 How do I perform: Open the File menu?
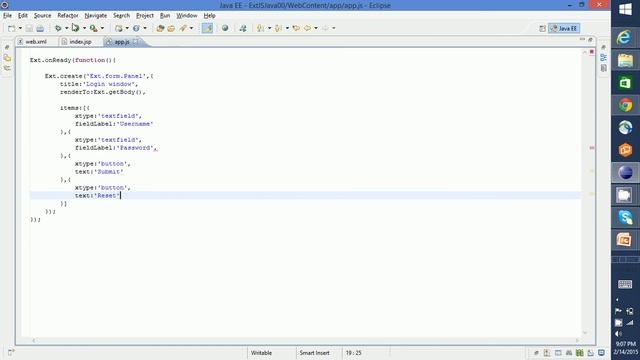tap(7, 16)
